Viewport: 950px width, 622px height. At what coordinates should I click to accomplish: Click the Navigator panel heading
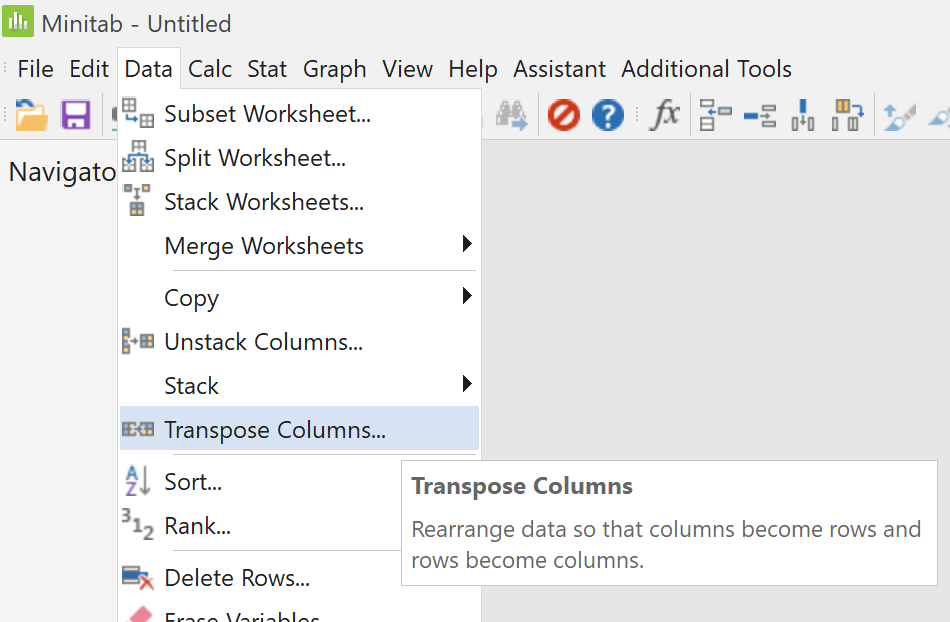[x=62, y=172]
